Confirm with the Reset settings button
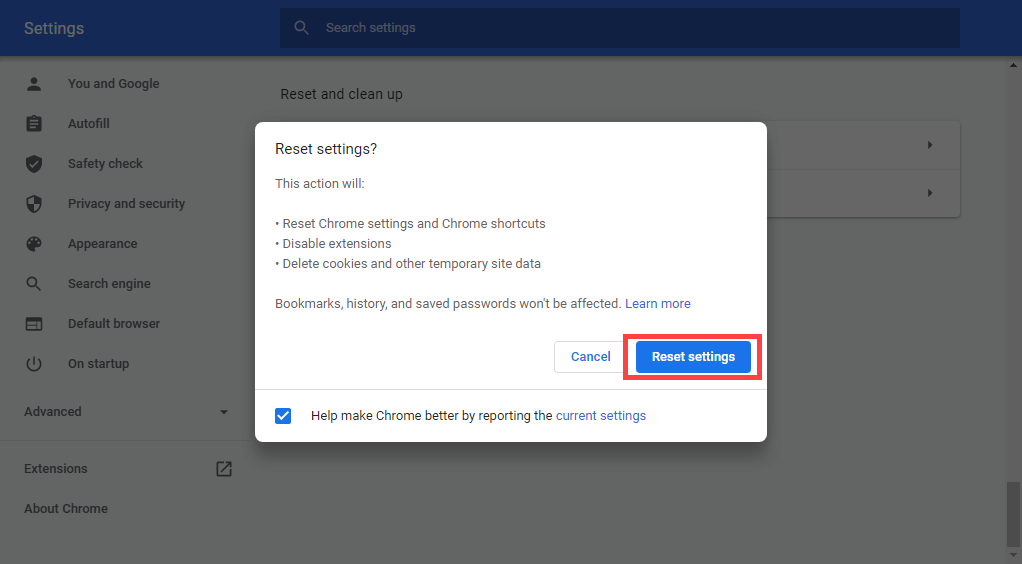Viewport: 1022px width, 564px height. [693, 357]
